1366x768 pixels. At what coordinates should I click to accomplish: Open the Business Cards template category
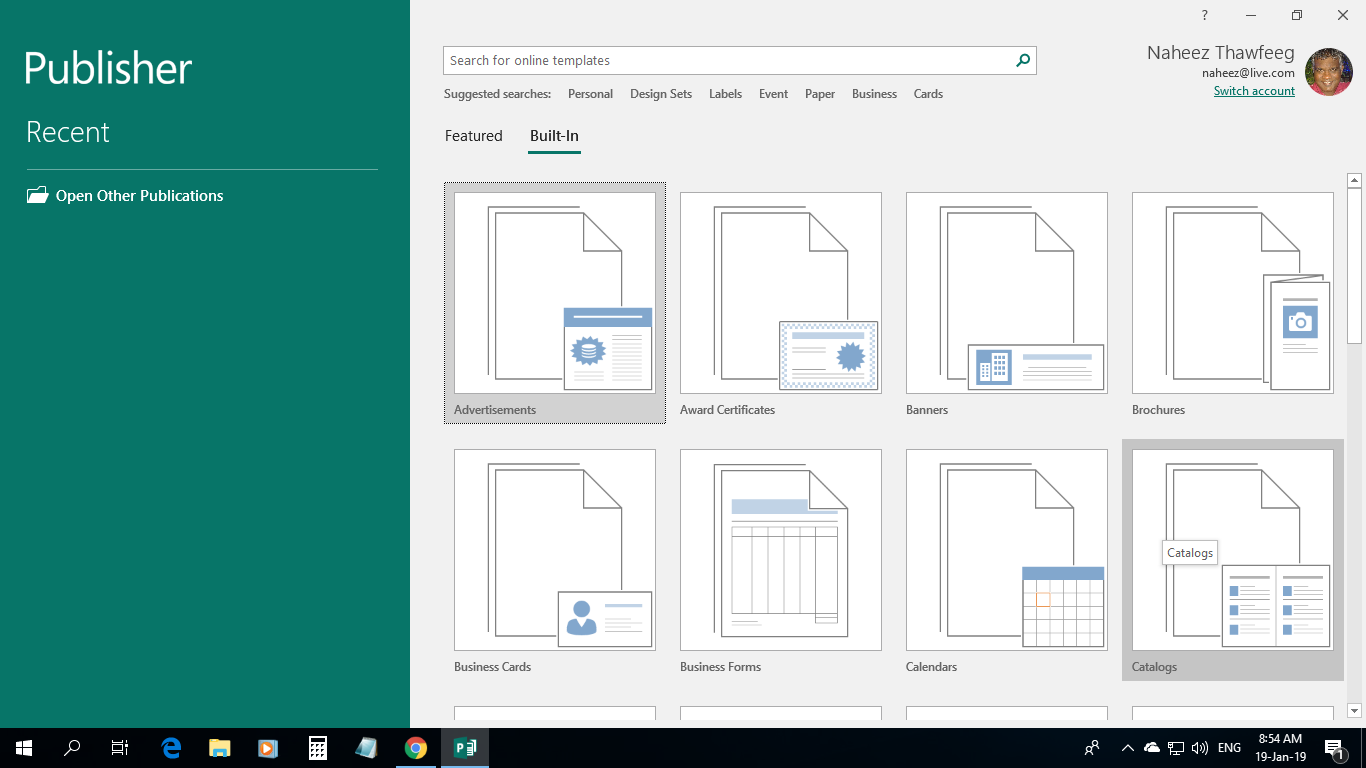(555, 560)
